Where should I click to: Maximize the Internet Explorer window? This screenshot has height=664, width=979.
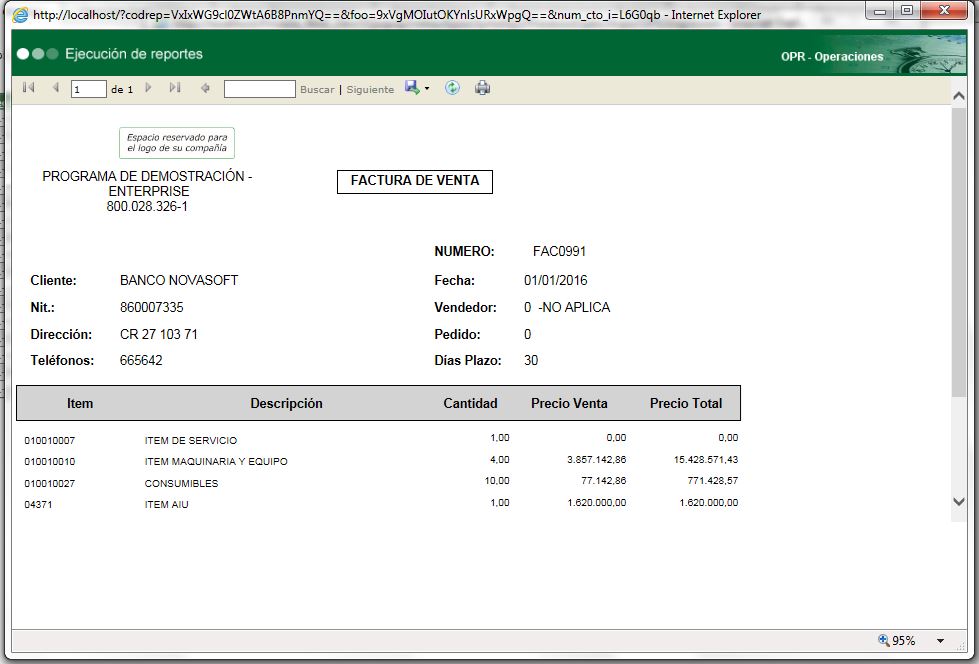pyautogui.click(x=908, y=11)
